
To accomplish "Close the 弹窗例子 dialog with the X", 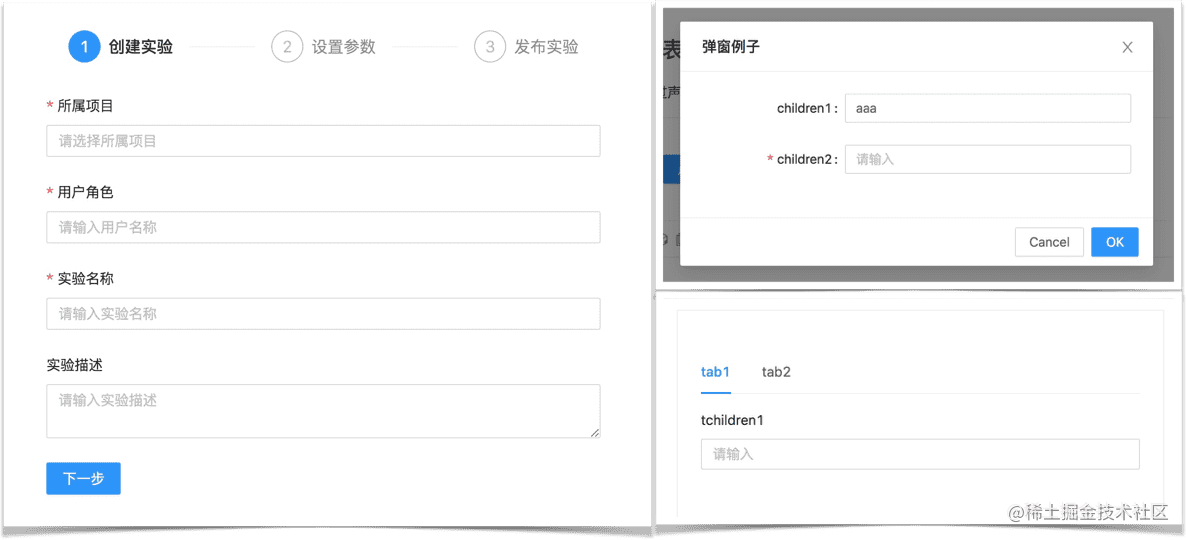I will [x=1127, y=47].
